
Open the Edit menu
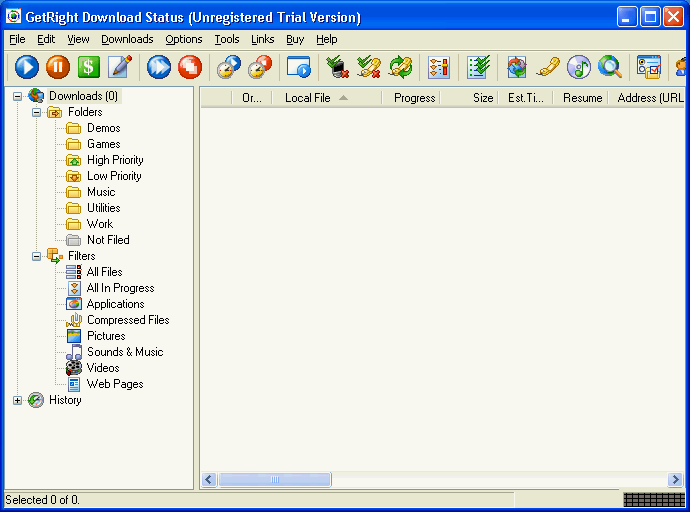46,40
